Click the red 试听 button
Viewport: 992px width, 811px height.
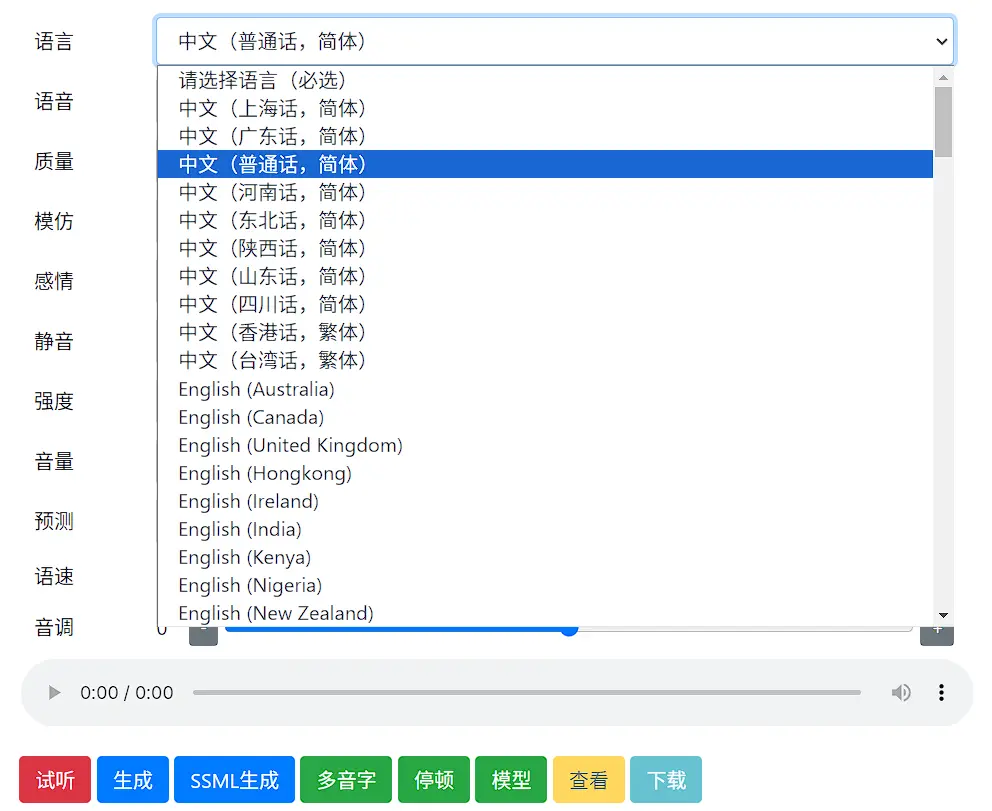(55, 780)
